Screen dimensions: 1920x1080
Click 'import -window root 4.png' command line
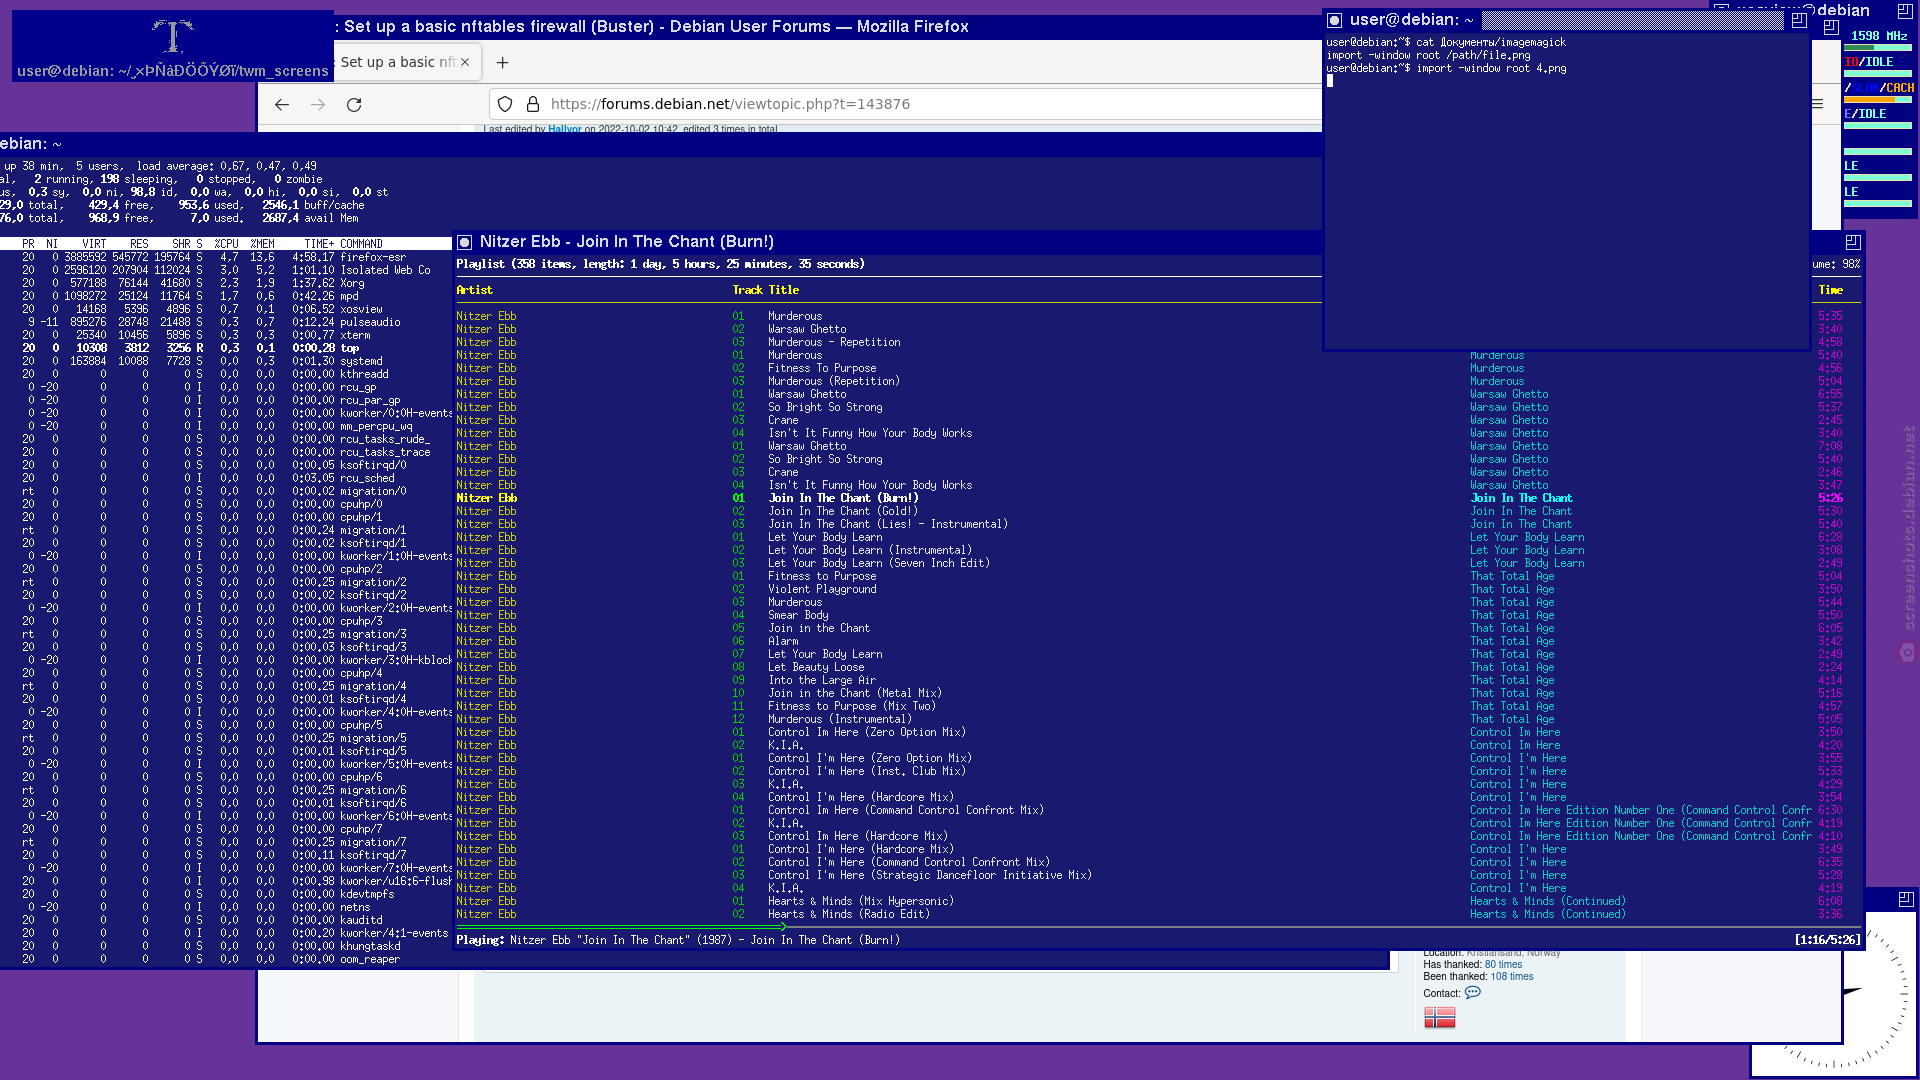(x=1446, y=68)
